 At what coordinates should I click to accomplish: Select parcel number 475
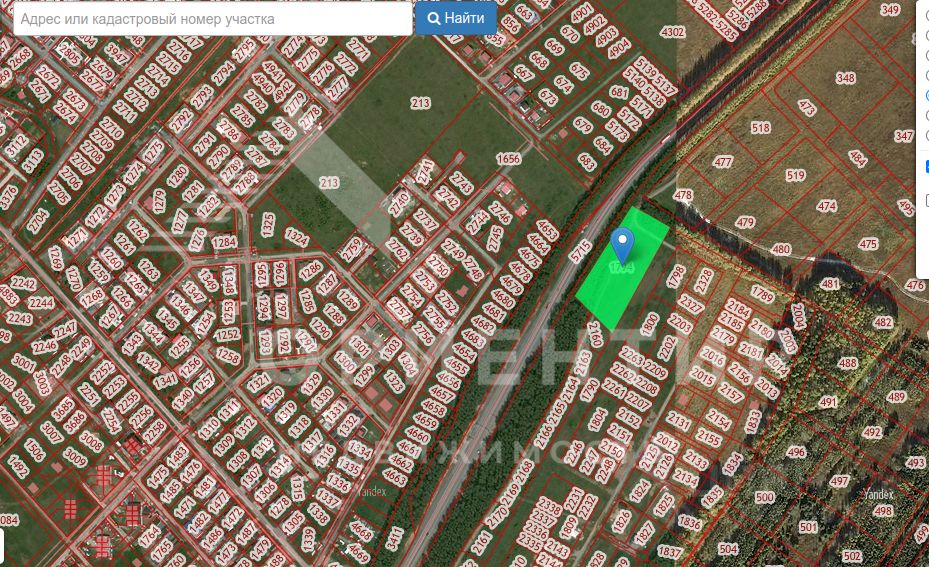[x=868, y=244]
